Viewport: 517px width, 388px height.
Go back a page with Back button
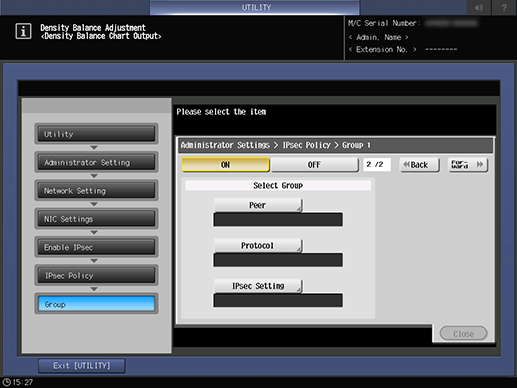click(420, 165)
